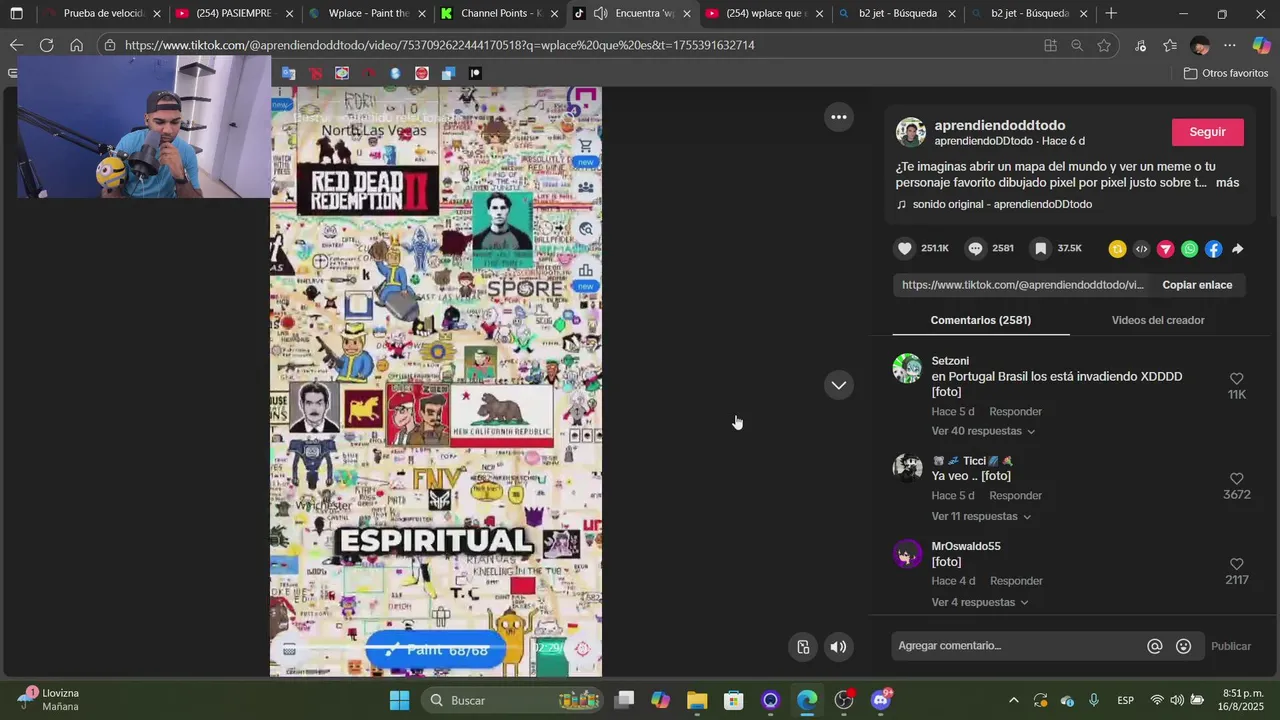1280x720 pixels.
Task: Click Publicar to post comment
Action: pyautogui.click(x=1231, y=646)
